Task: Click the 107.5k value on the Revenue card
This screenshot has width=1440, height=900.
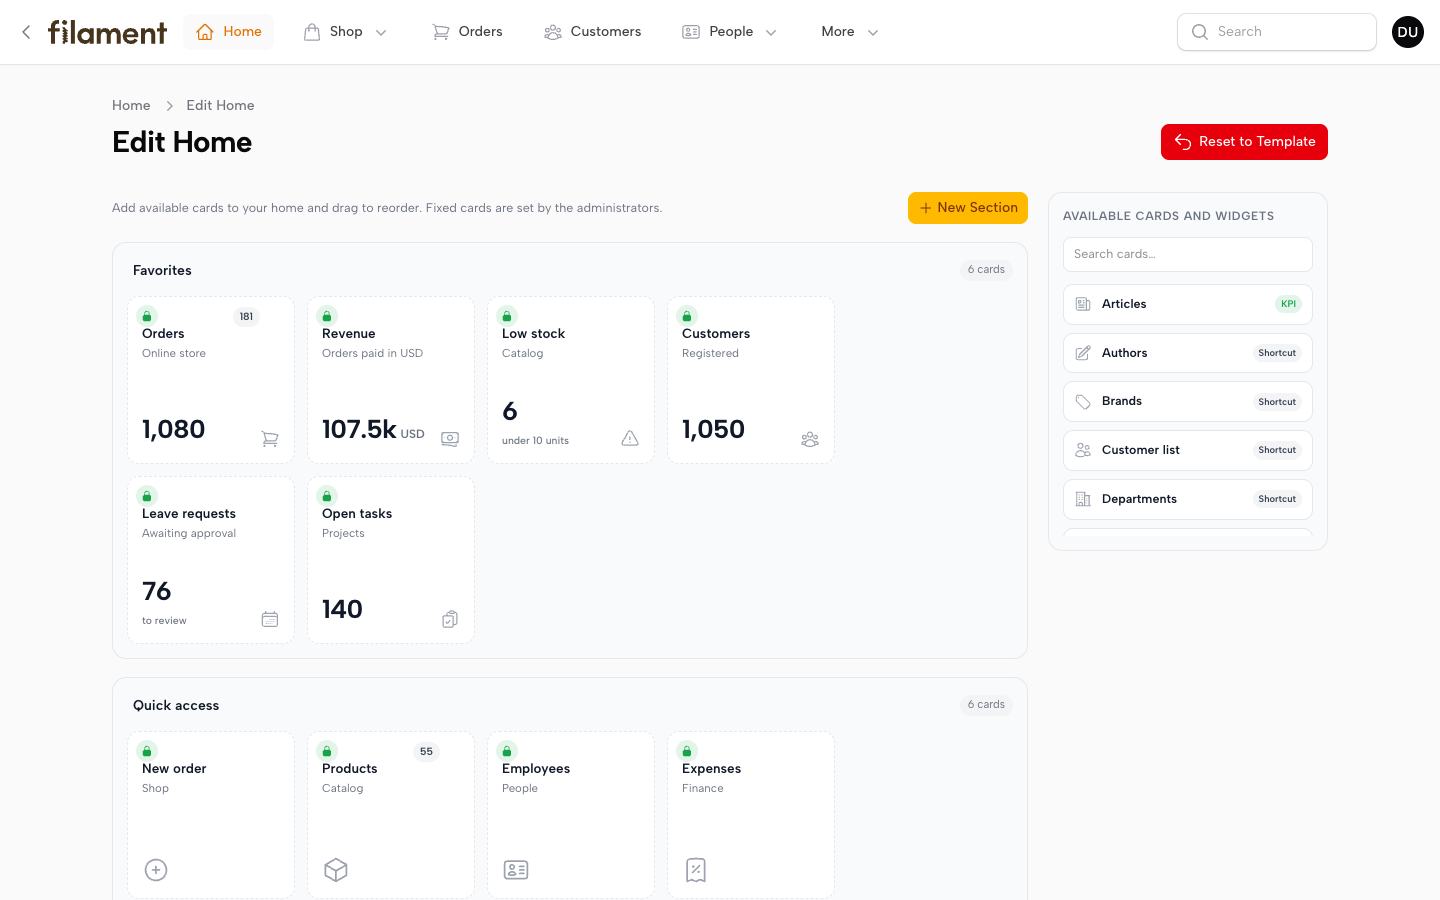Action: (359, 429)
